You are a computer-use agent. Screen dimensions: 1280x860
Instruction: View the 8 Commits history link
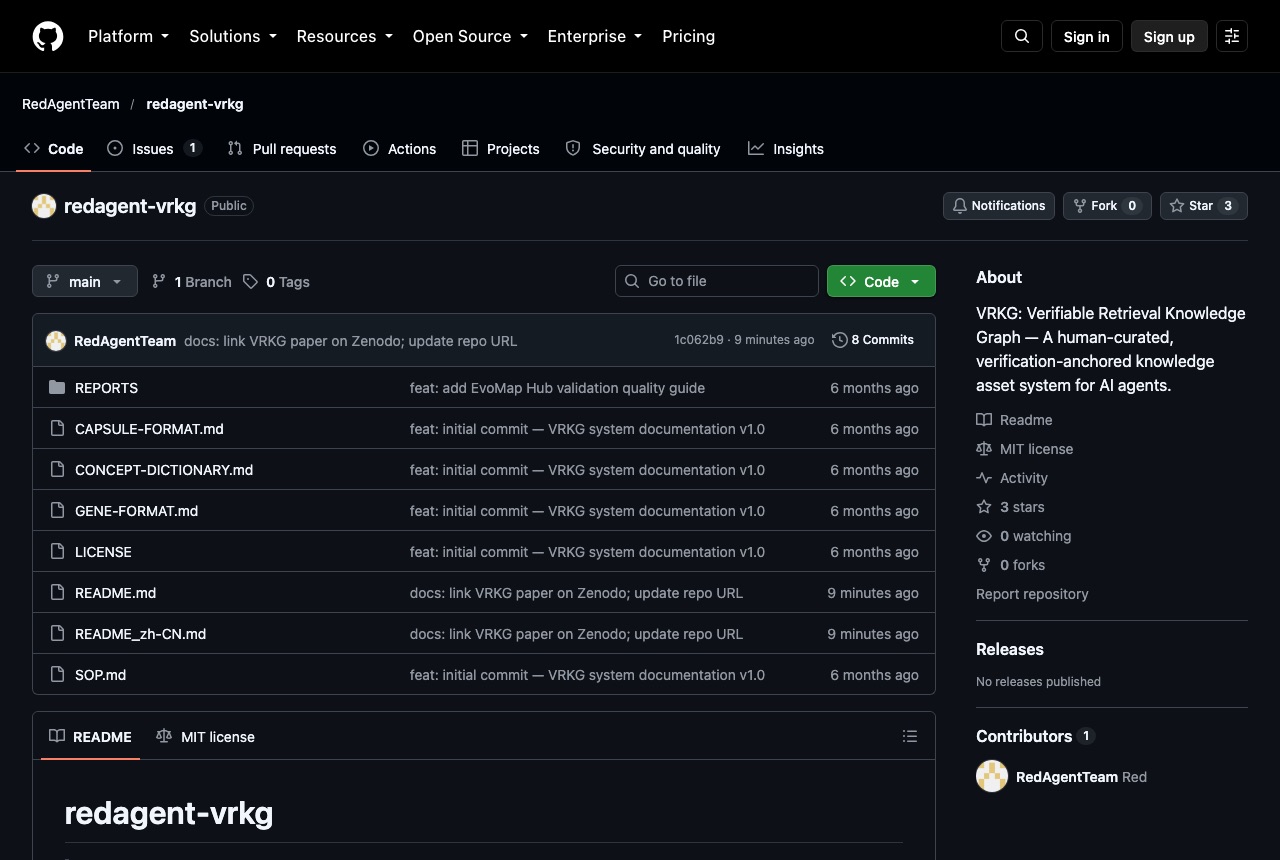click(x=873, y=340)
